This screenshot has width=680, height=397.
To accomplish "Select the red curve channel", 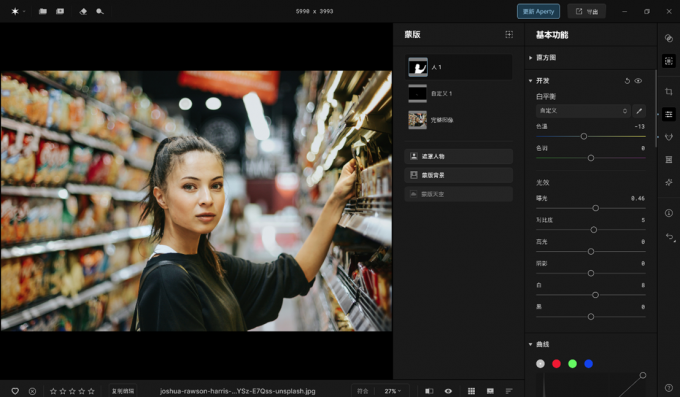I will pyautogui.click(x=556, y=364).
